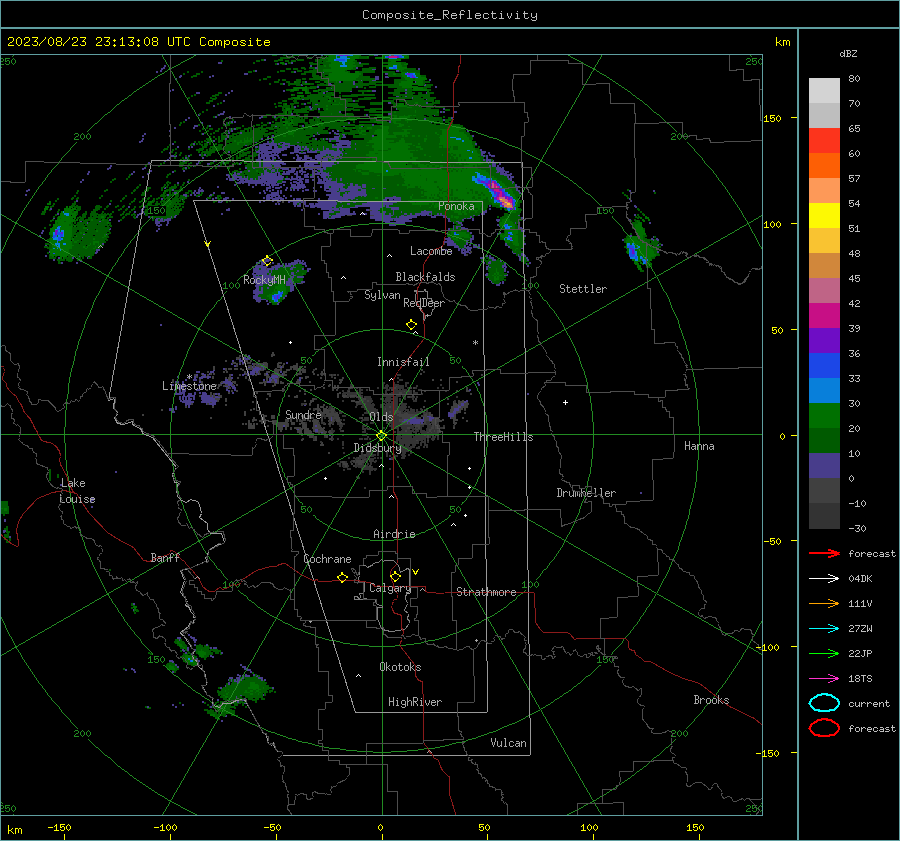
Task: Click the orange 111V arrow in legend
Action: (x=824, y=603)
